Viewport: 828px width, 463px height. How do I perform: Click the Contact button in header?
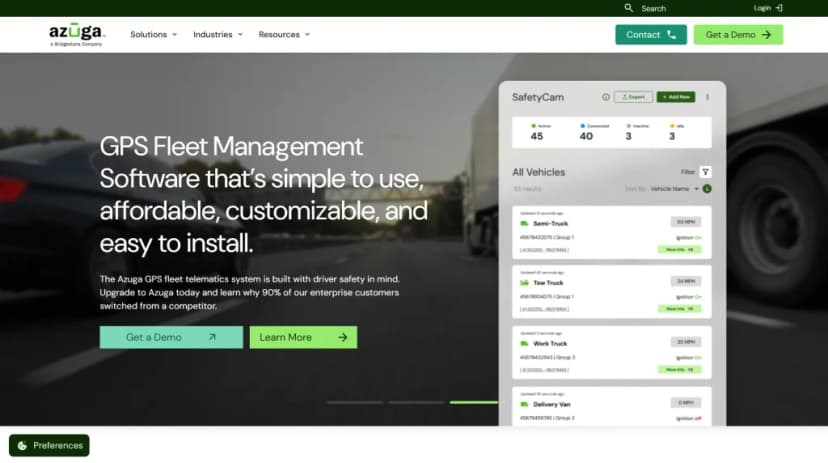651,35
